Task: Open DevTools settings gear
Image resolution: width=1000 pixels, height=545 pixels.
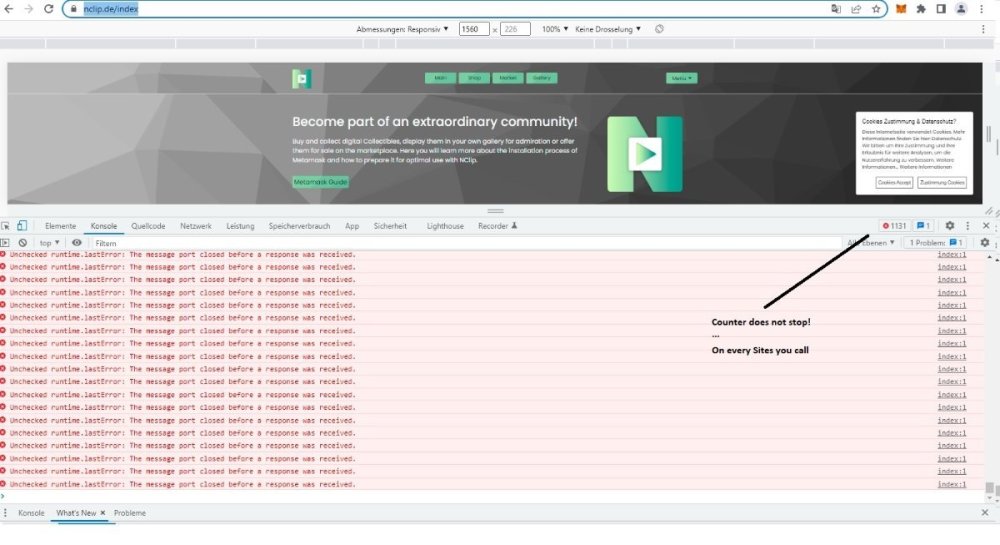Action: (x=950, y=226)
